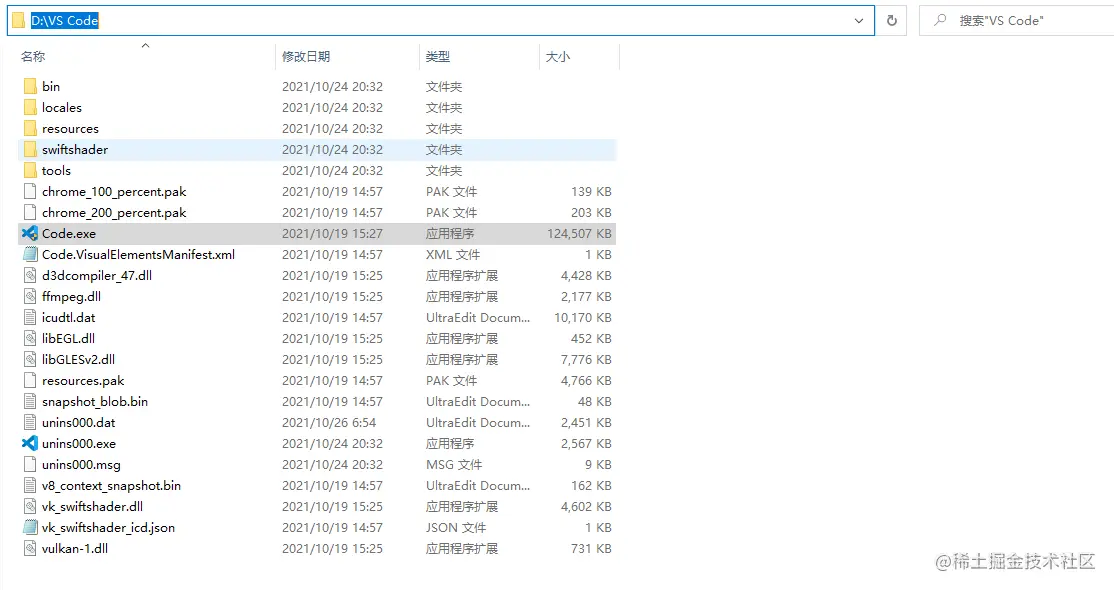Click the 10,170 KB size of icudtl.dat
The height and width of the screenshot is (590, 1114).
[583, 318]
